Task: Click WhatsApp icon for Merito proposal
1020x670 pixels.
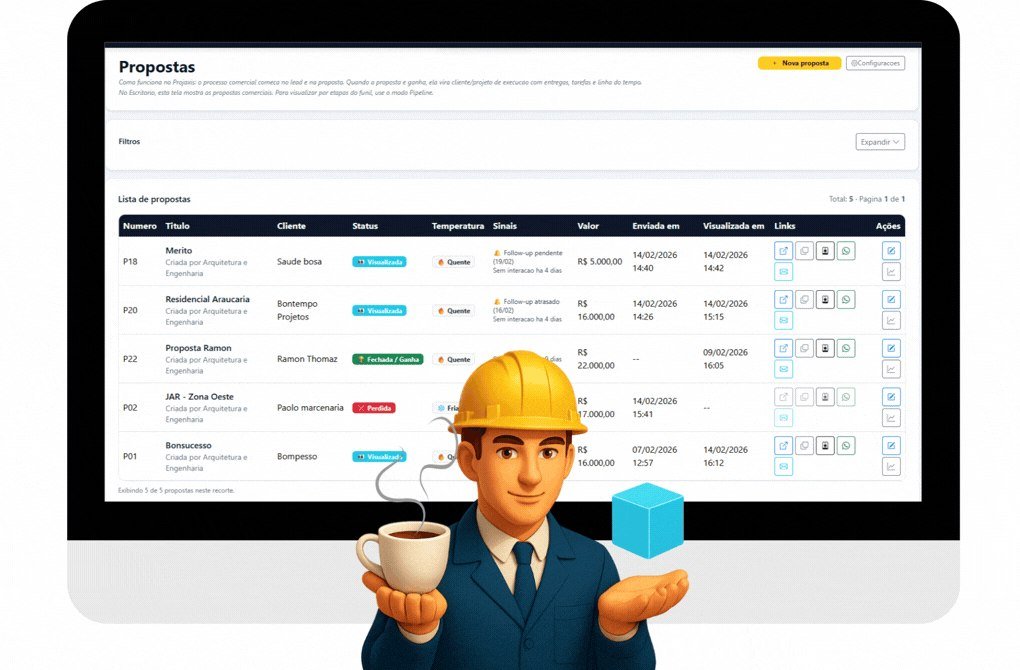Action: click(846, 251)
